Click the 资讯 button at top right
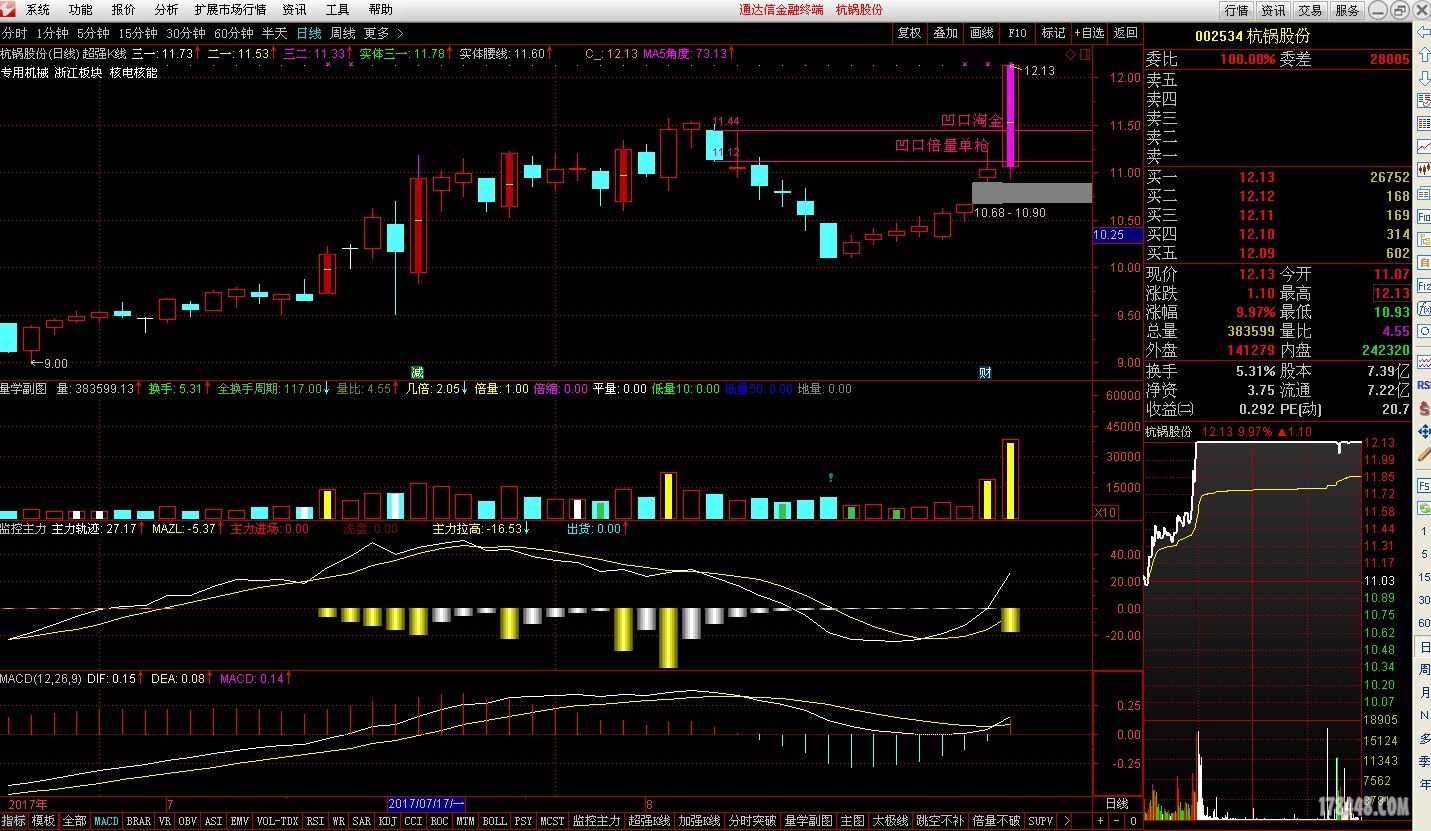The width and height of the screenshot is (1431, 831). tap(1273, 10)
